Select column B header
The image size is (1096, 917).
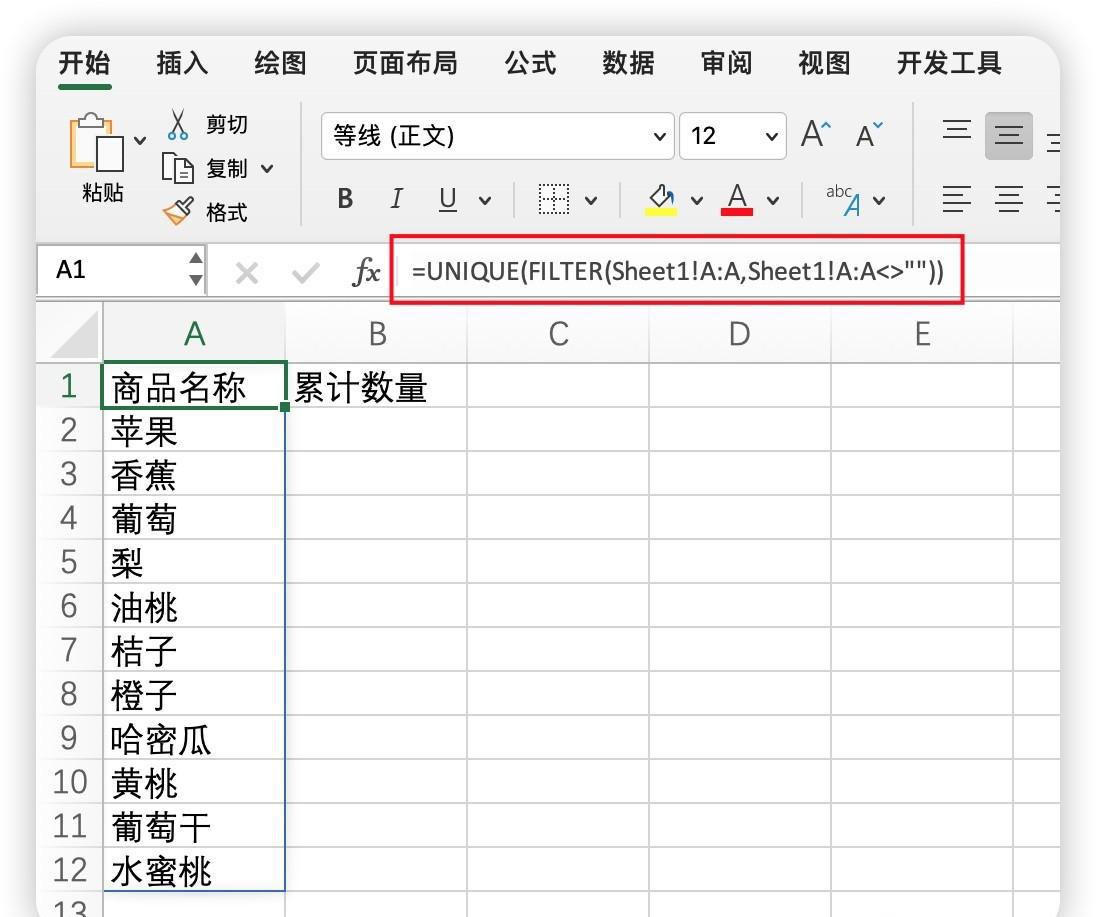click(377, 333)
